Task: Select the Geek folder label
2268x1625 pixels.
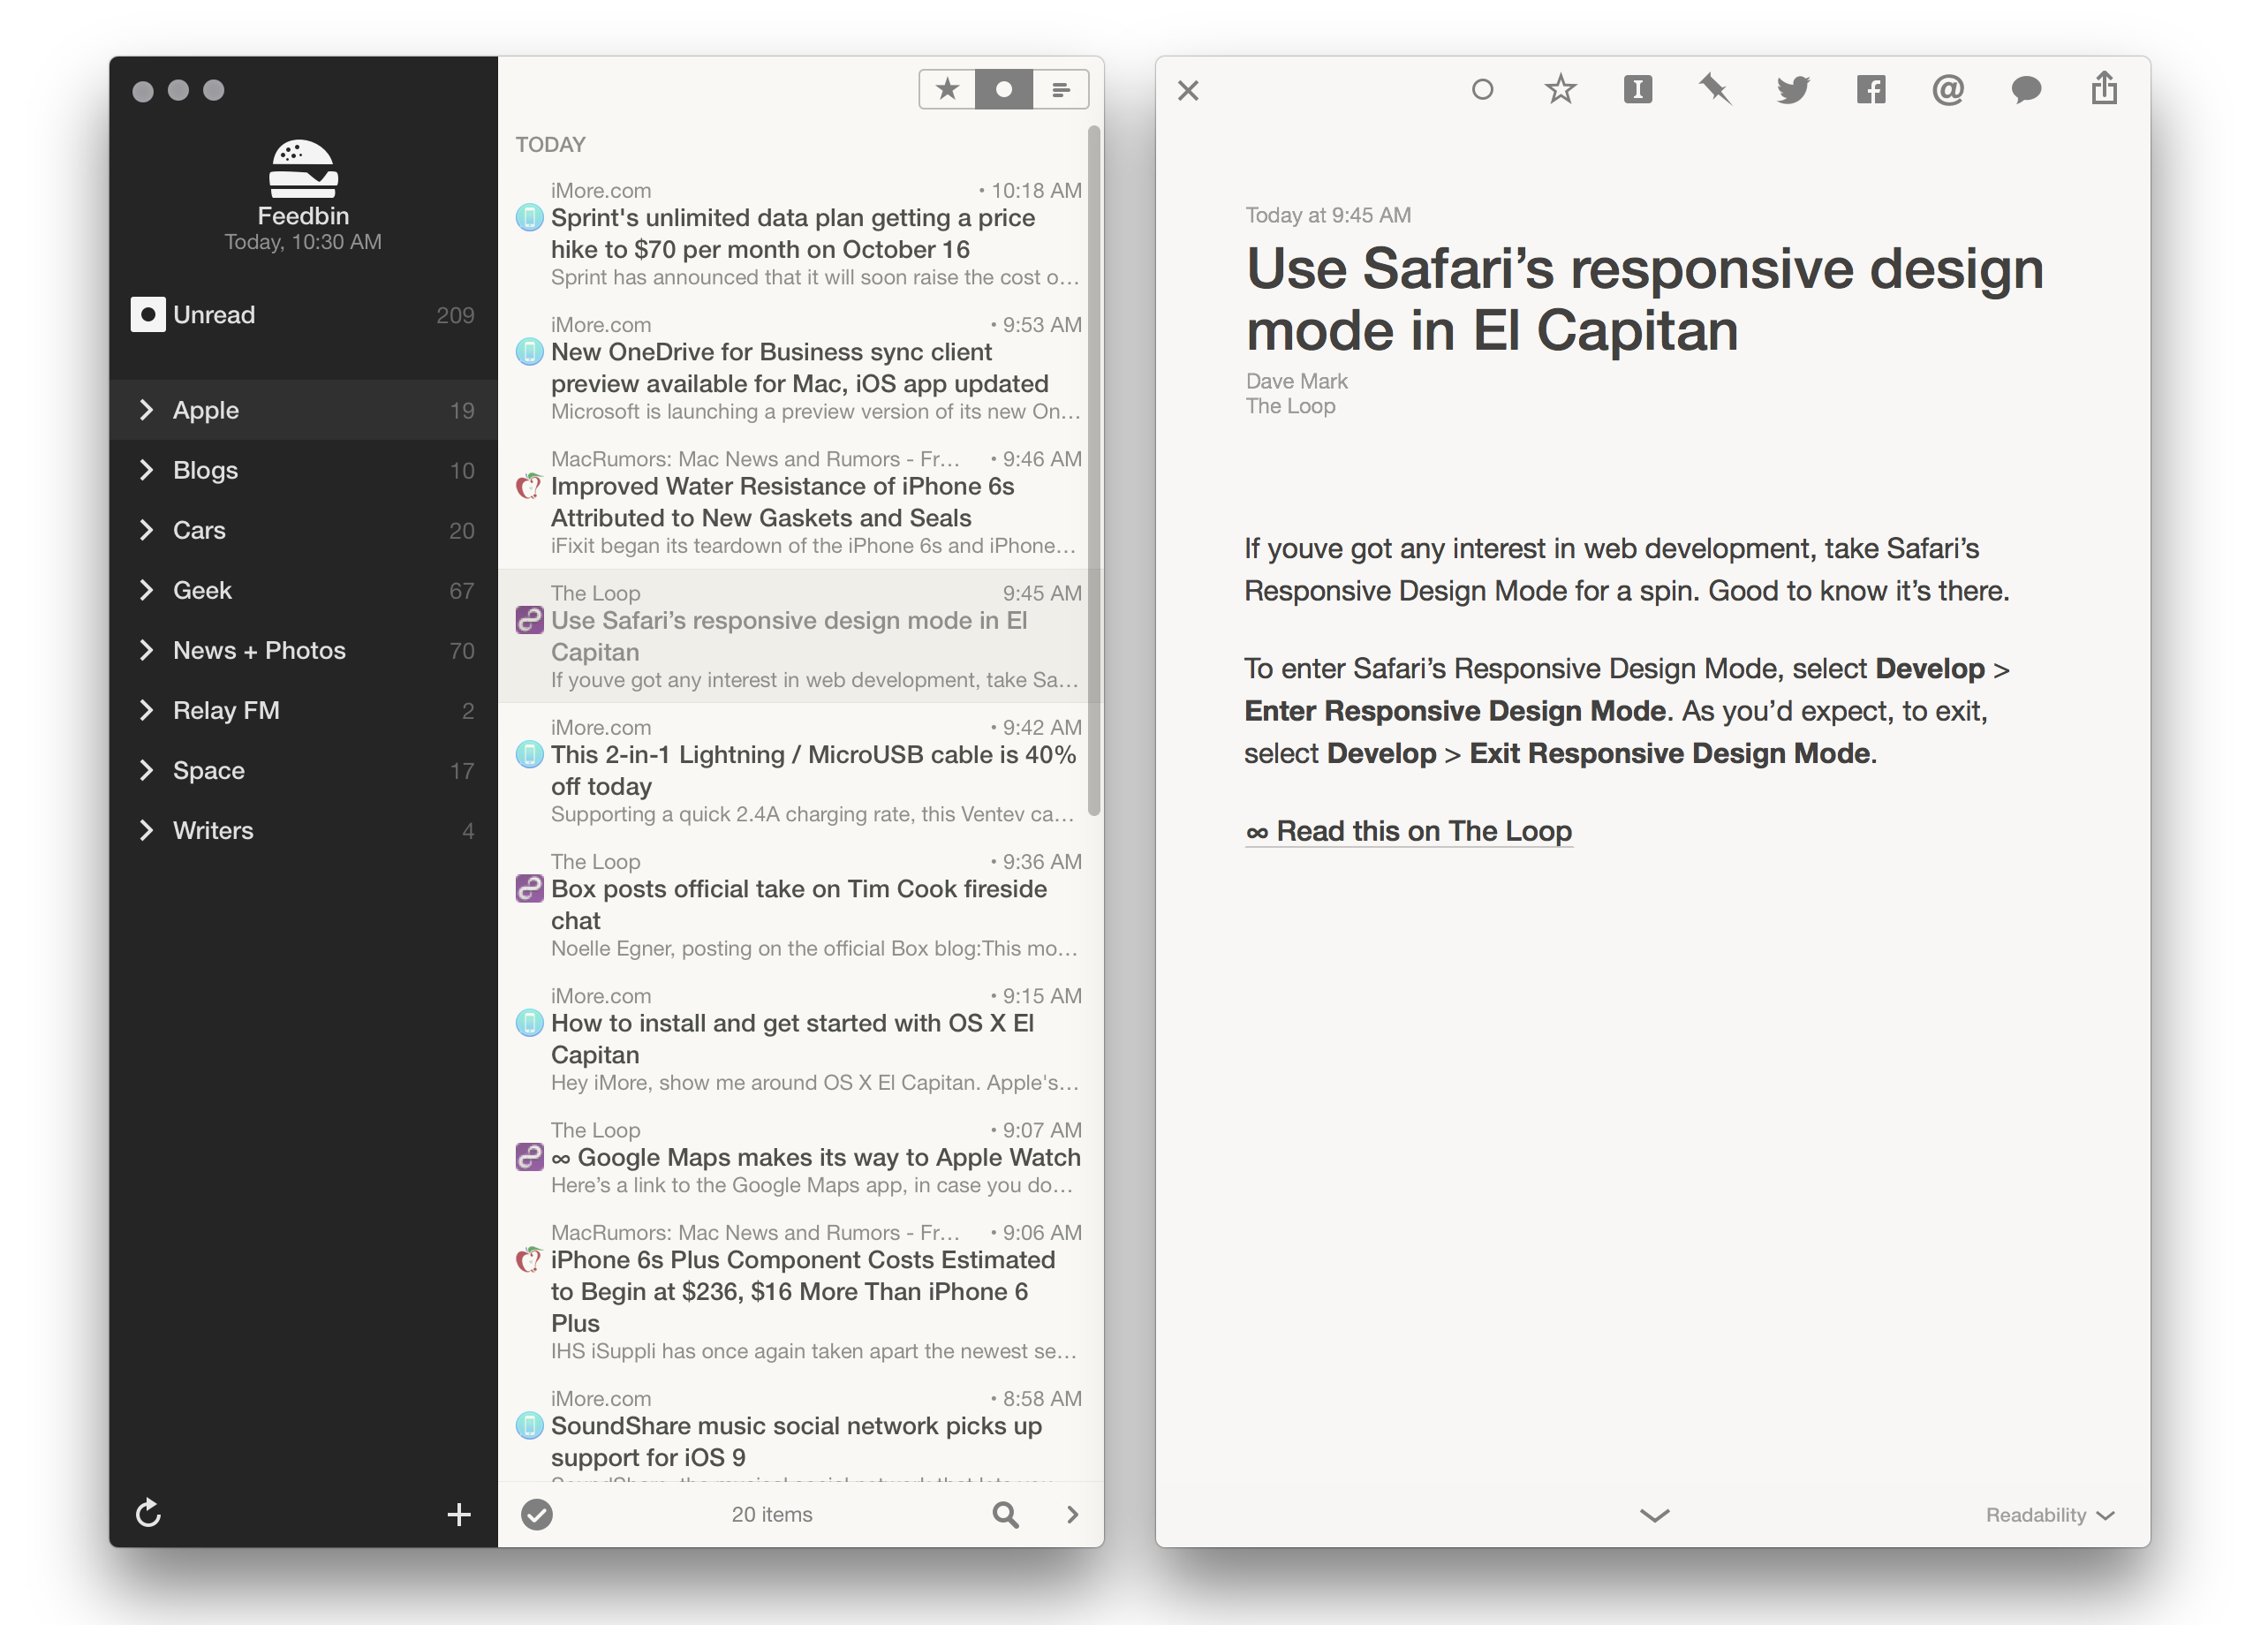Action: point(202,590)
